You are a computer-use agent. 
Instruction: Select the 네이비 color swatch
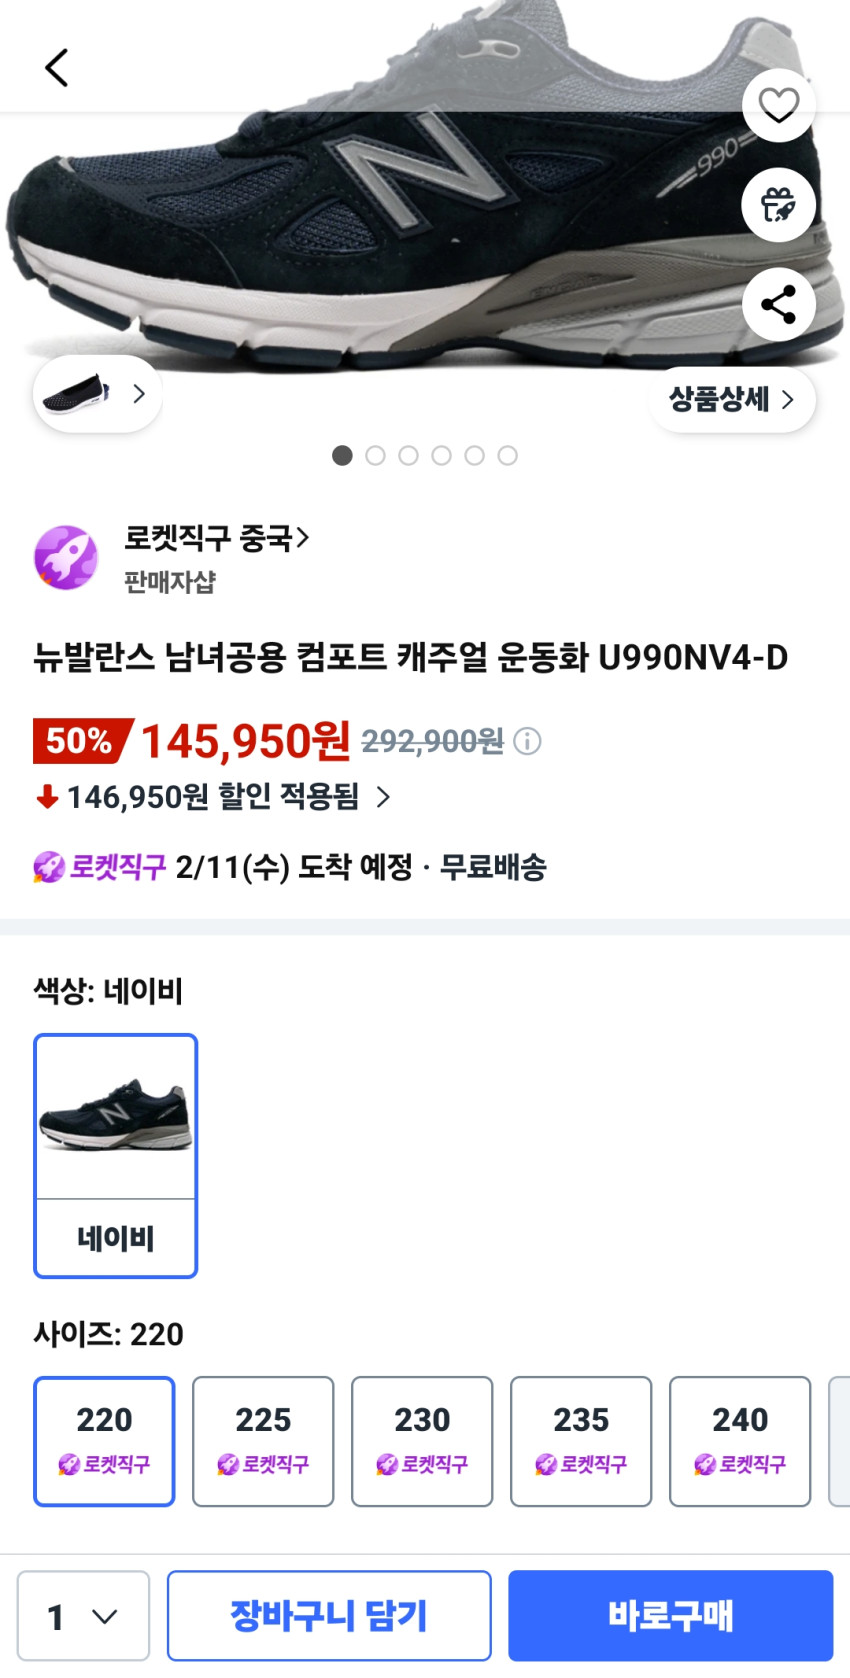pyautogui.click(x=116, y=1155)
